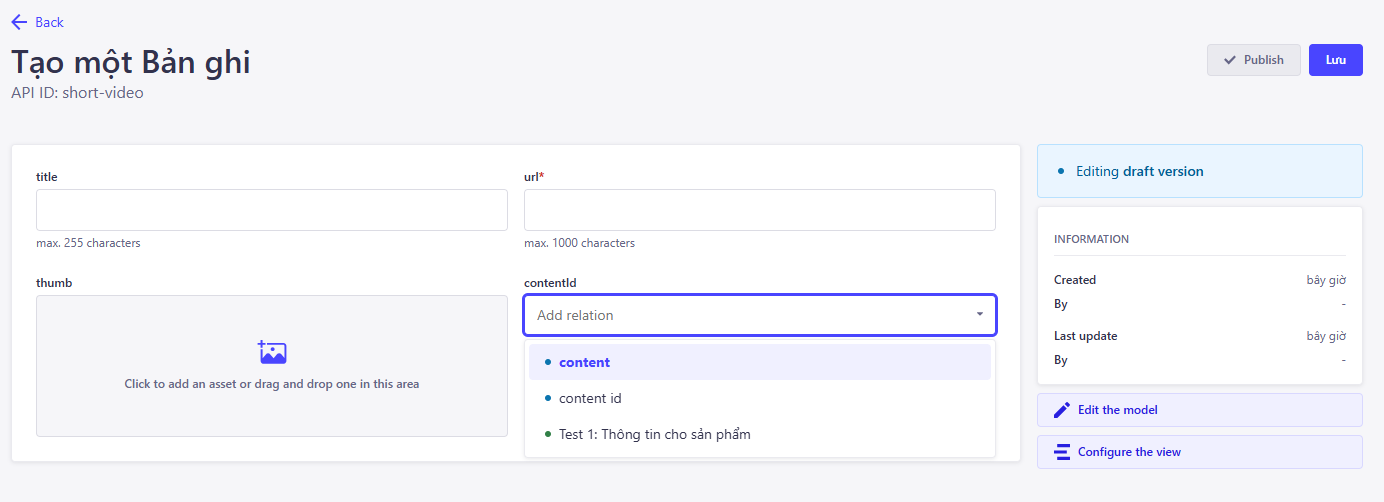Click the Lưu save button

click(x=1336, y=60)
